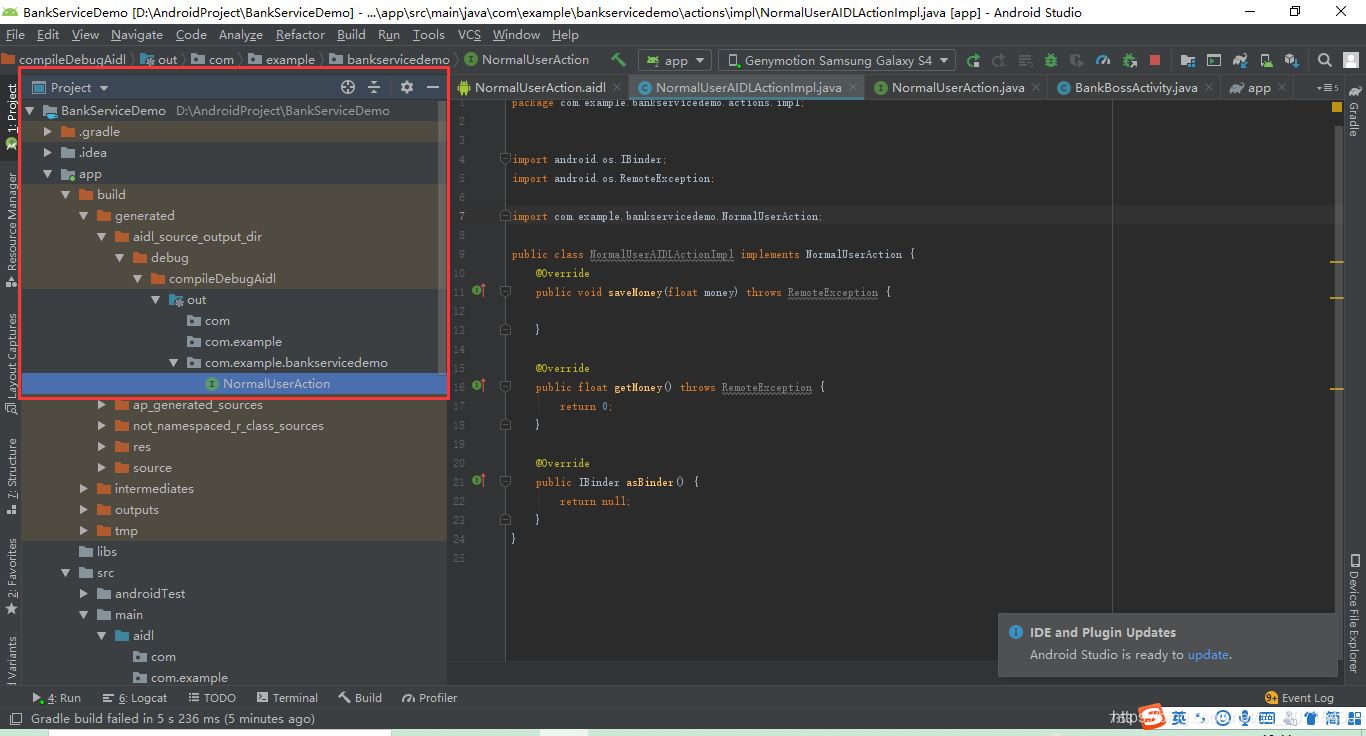Viewport: 1366px width, 736px height.
Task: Click bankservicedemo in the breadcrumb bar
Action: [398, 60]
